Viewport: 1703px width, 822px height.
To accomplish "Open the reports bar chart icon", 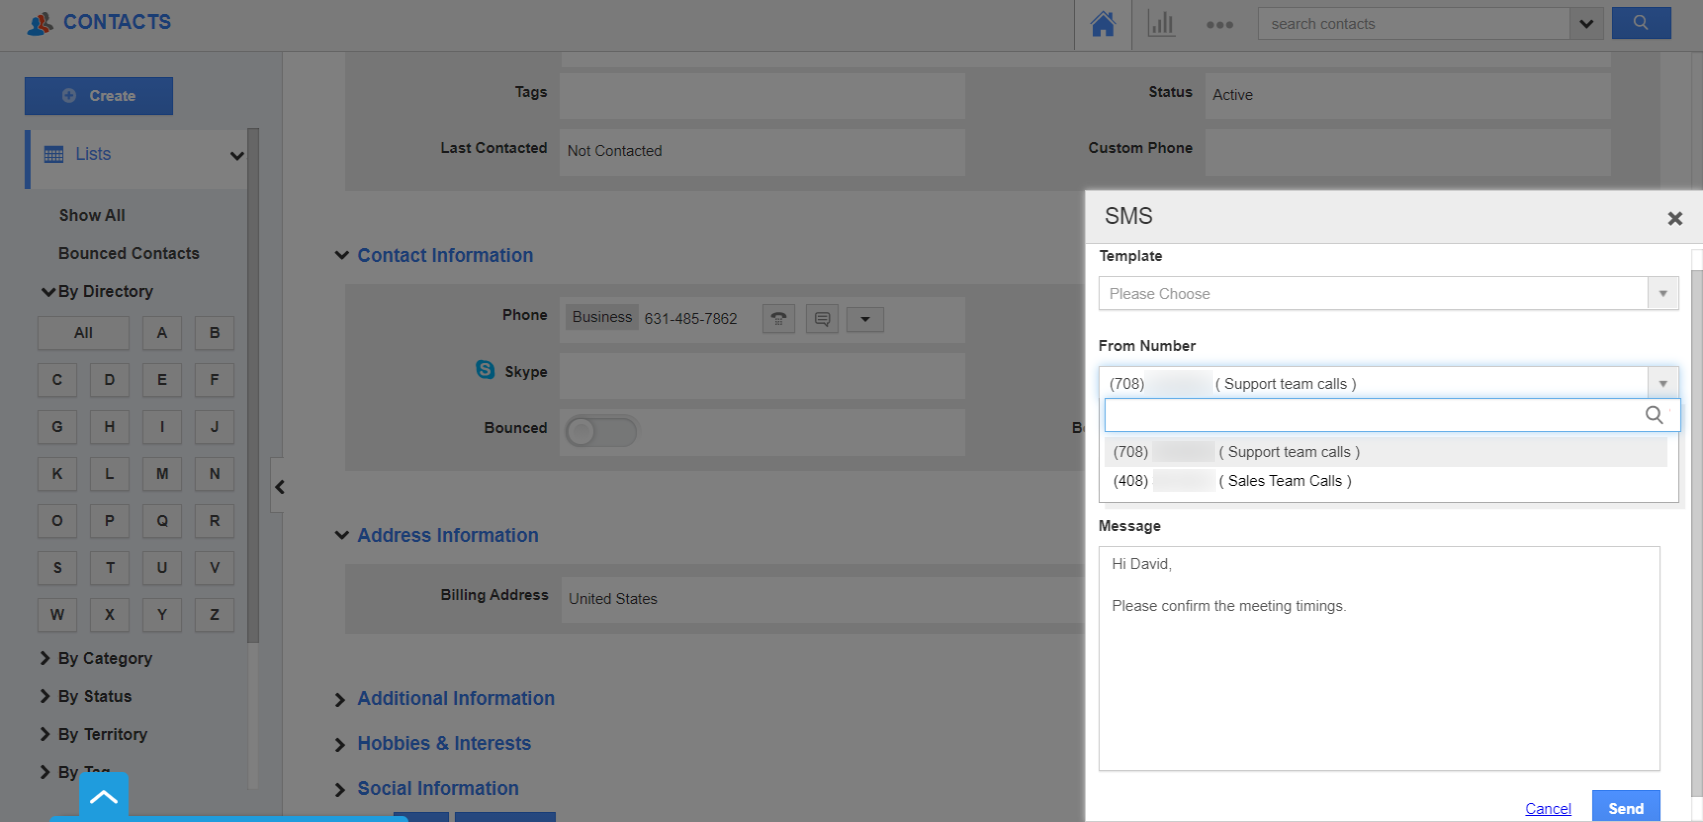I will [1160, 24].
